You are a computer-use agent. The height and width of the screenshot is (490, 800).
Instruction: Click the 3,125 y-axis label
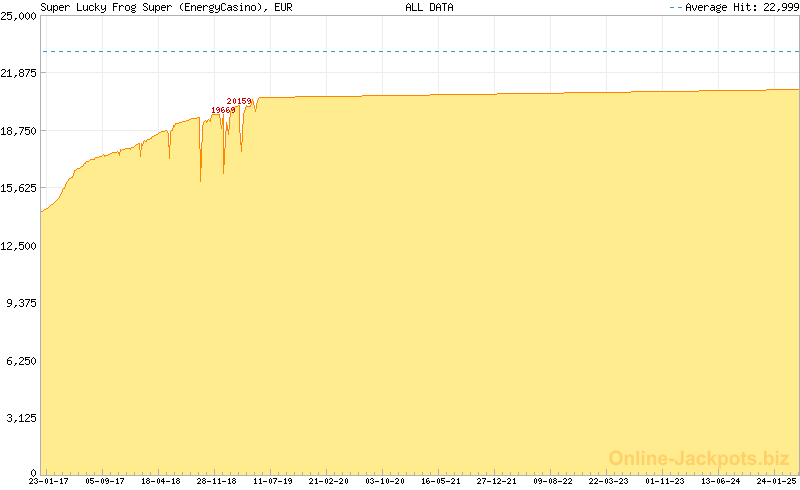[x=22, y=419]
